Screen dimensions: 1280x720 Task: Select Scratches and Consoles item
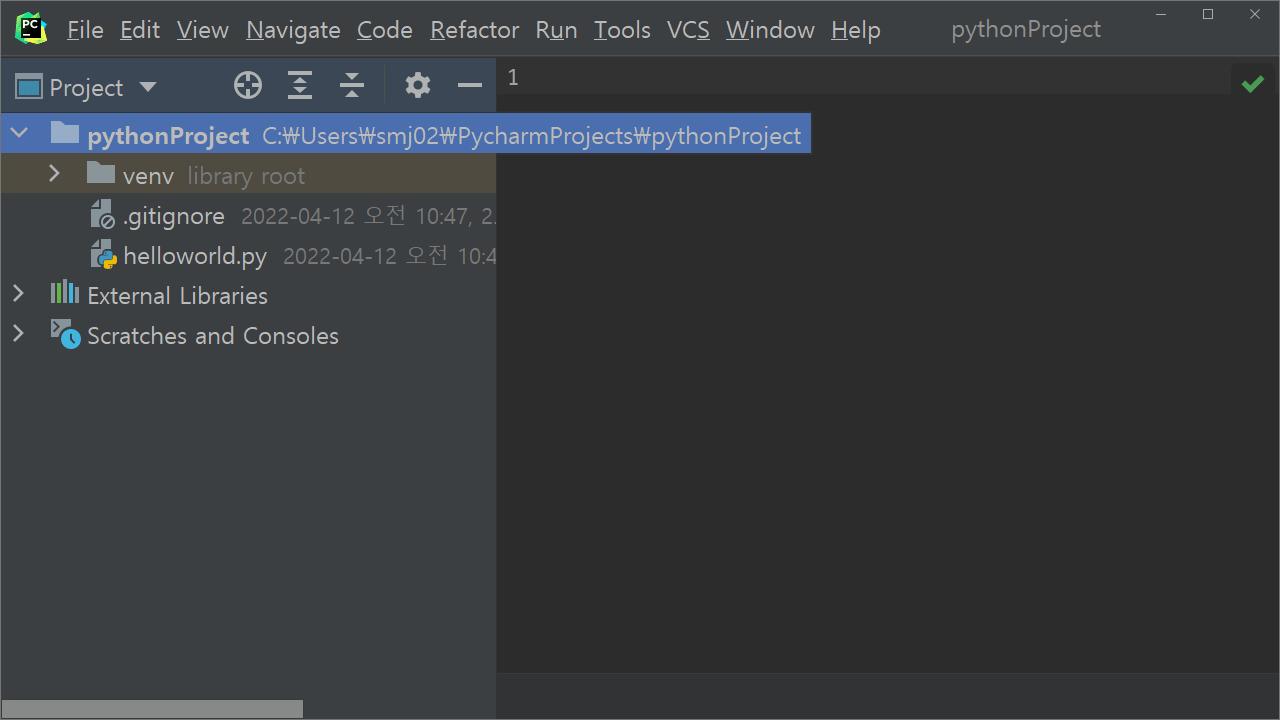[213, 336]
